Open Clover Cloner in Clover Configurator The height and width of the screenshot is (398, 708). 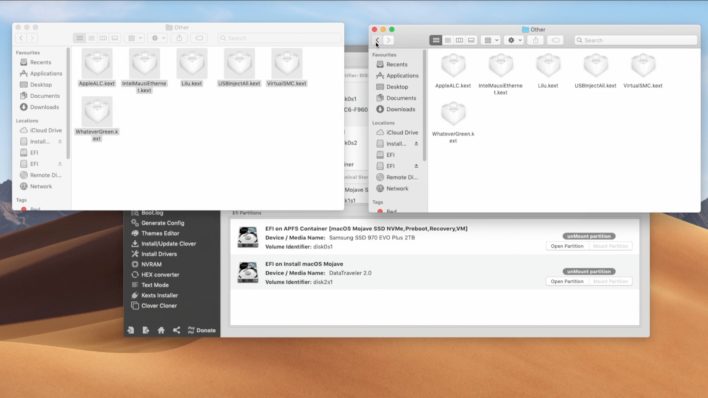154,306
